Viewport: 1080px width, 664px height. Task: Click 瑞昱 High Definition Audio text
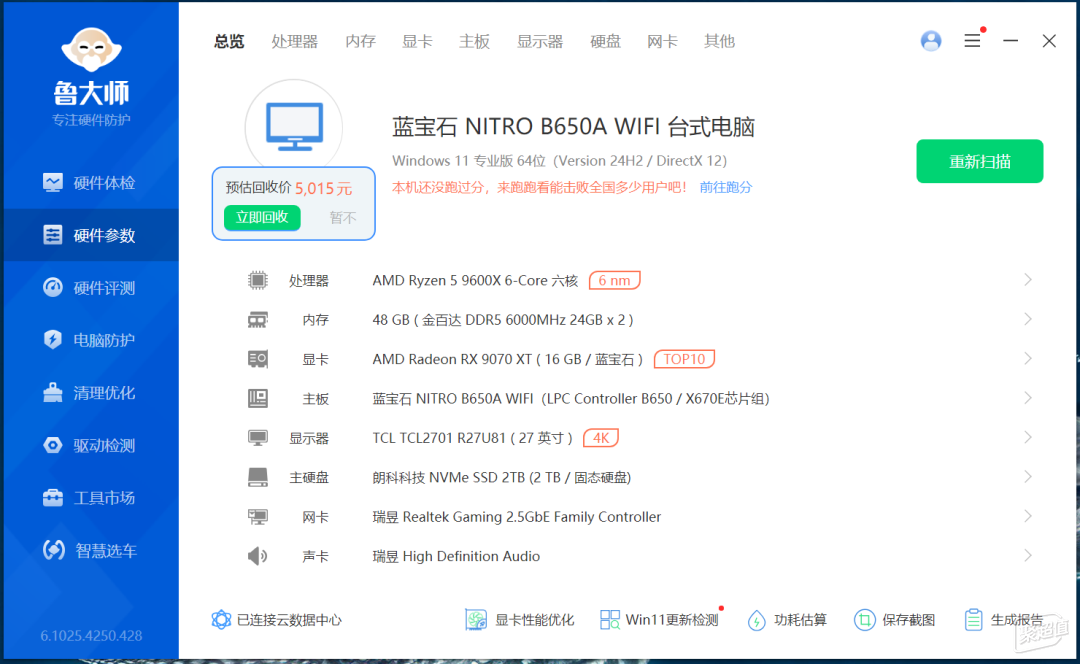456,556
